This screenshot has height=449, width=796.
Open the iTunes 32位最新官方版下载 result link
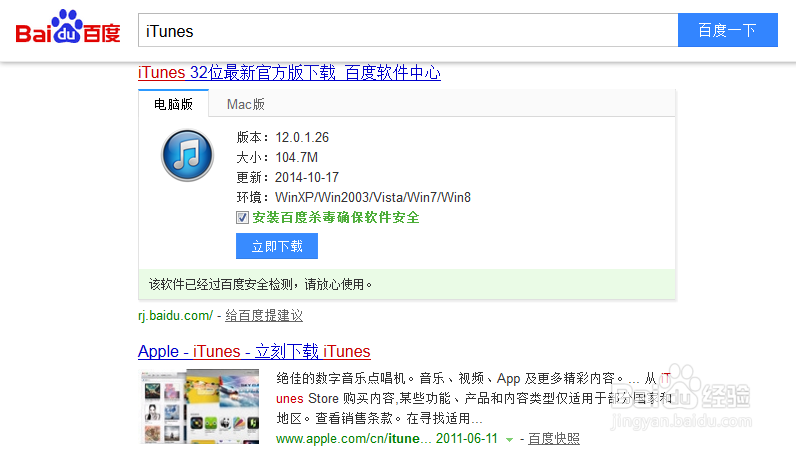pyautogui.click(x=289, y=73)
